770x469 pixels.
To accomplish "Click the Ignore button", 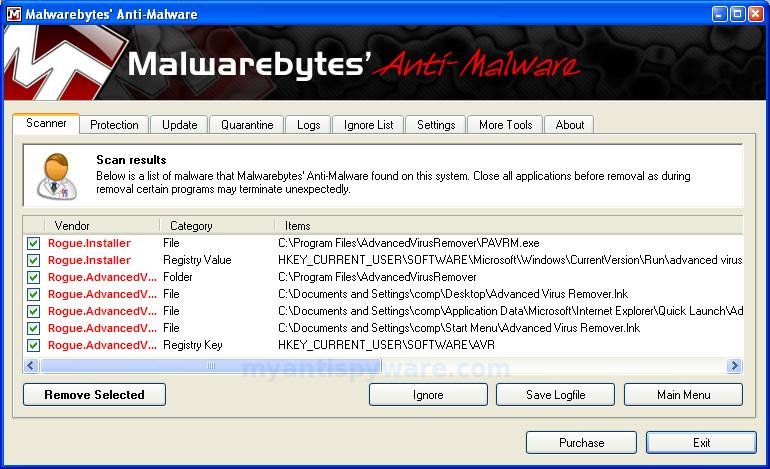I will [428, 395].
